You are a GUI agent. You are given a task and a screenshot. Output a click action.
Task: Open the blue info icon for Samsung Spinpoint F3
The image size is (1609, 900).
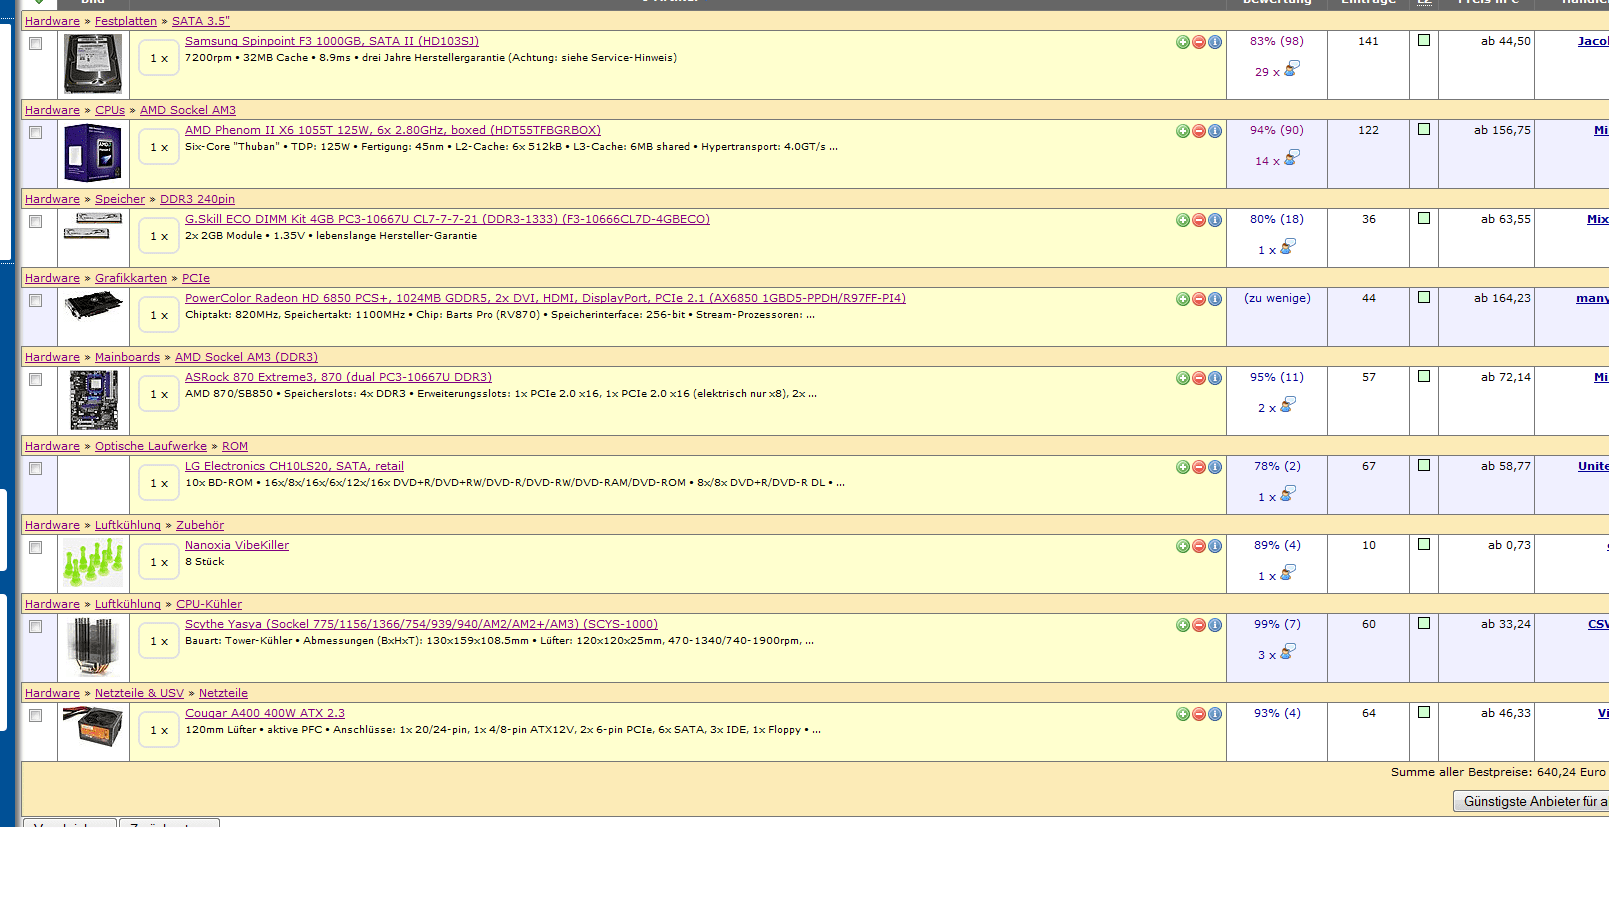1215,42
